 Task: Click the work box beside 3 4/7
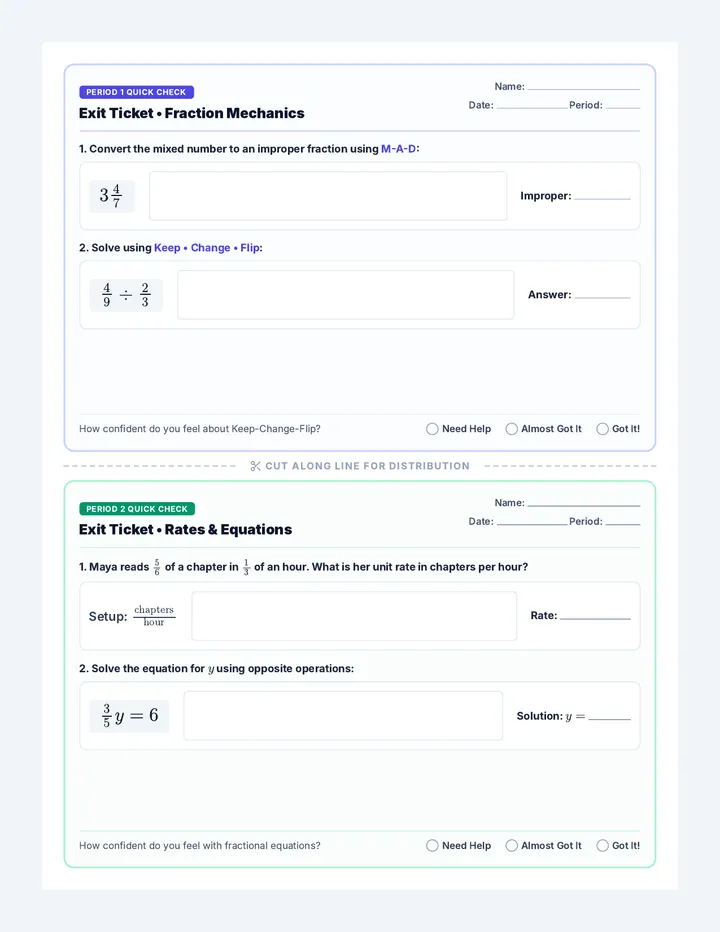tap(328, 196)
